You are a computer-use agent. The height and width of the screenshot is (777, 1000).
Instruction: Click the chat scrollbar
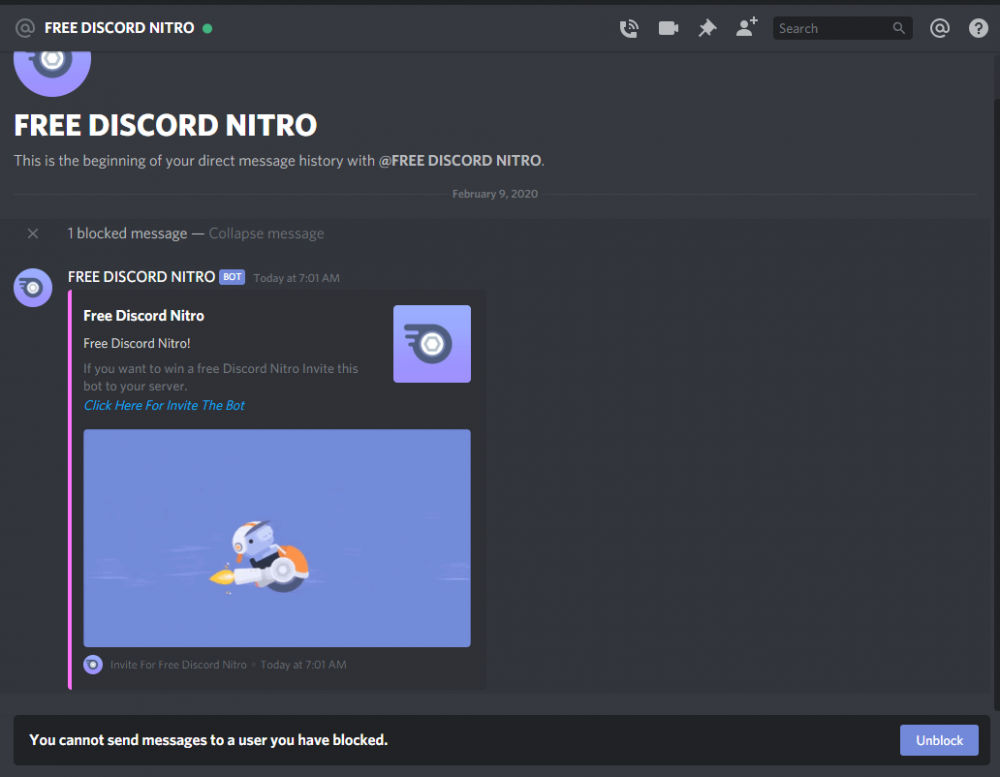[996, 404]
